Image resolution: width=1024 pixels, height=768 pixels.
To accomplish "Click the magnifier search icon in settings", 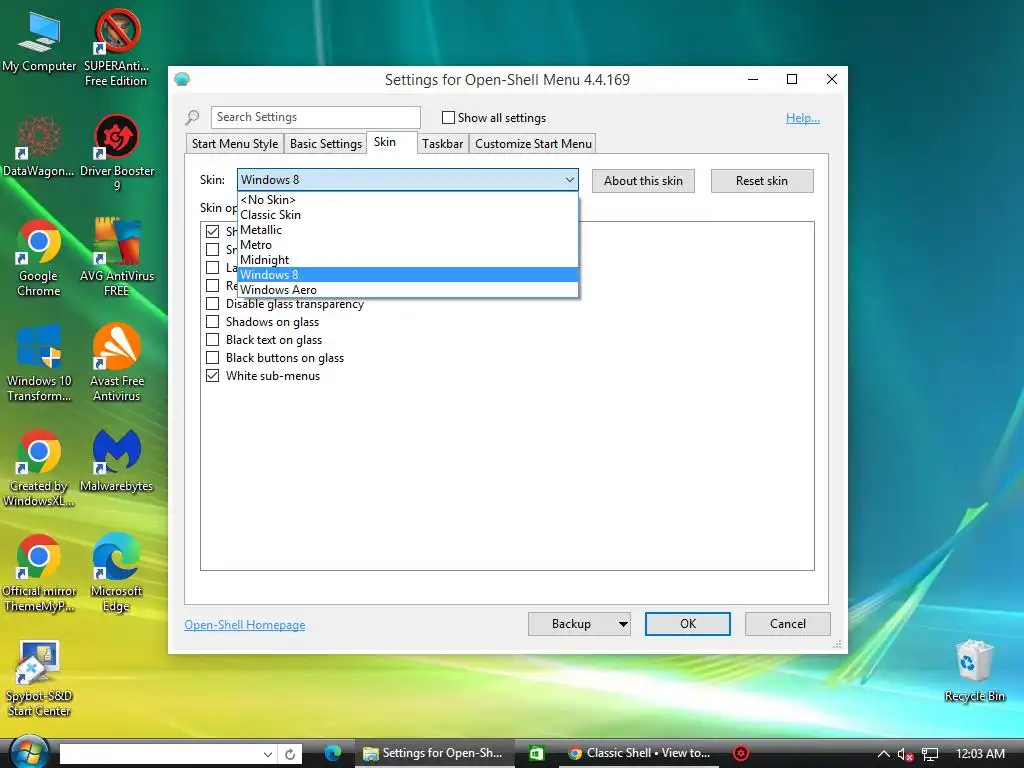I will 192,118.
